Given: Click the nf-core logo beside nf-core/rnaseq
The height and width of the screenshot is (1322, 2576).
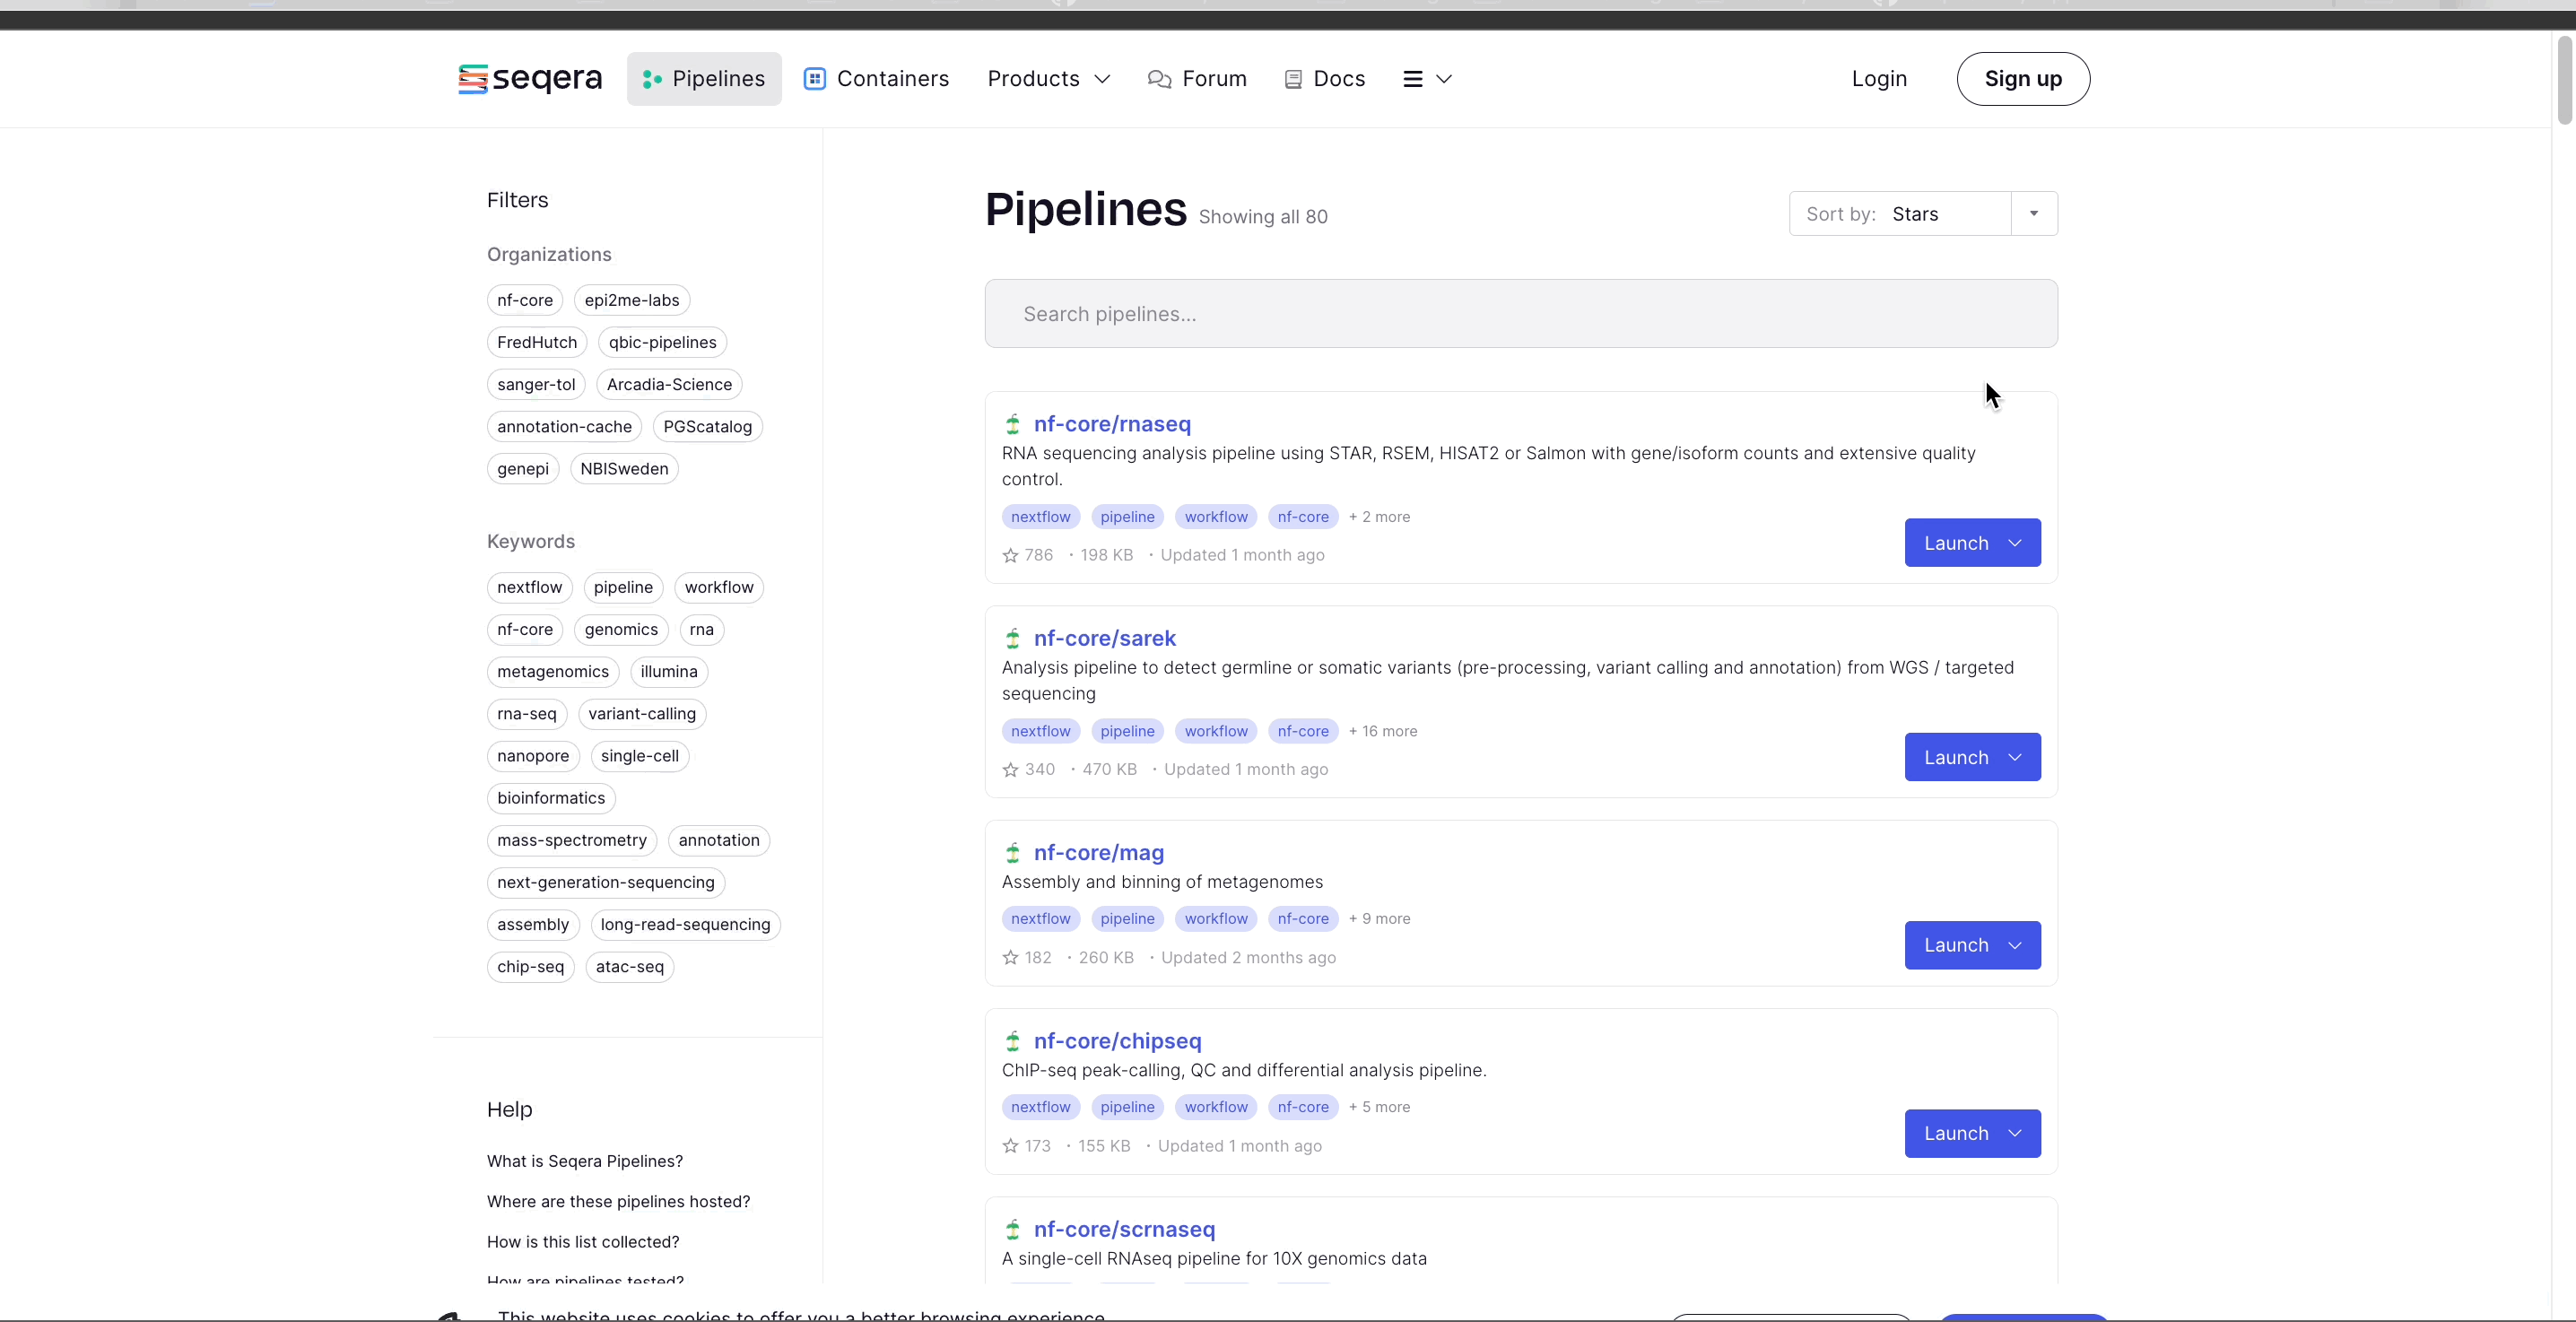Looking at the screenshot, I should click(1012, 424).
